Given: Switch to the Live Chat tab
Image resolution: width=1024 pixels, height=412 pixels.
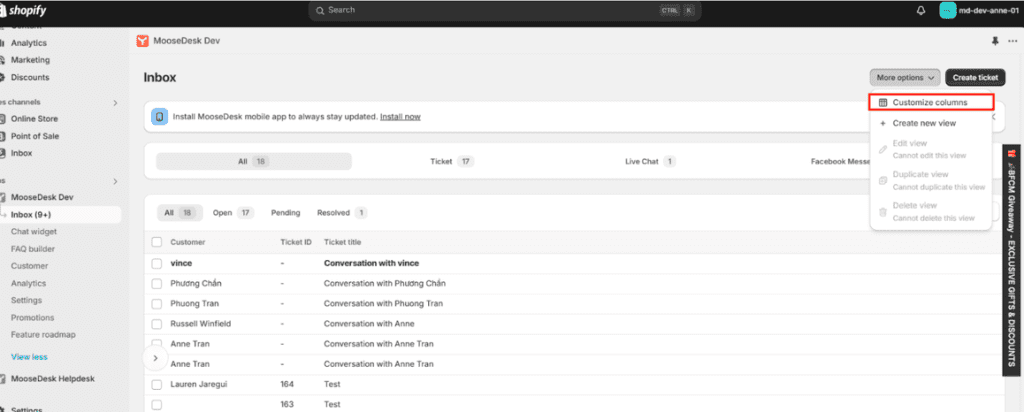Looking at the screenshot, I should pyautogui.click(x=650, y=161).
